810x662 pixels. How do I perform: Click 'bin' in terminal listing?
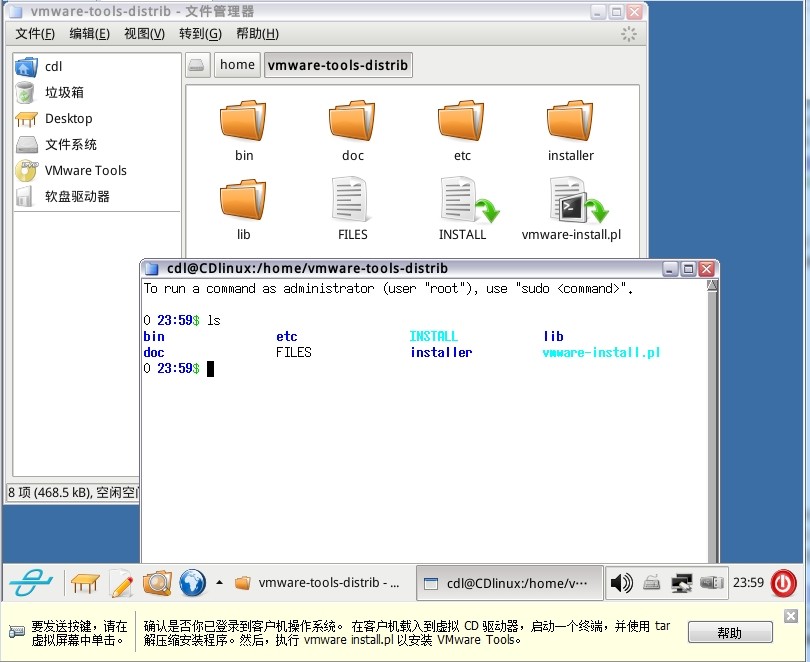point(154,337)
